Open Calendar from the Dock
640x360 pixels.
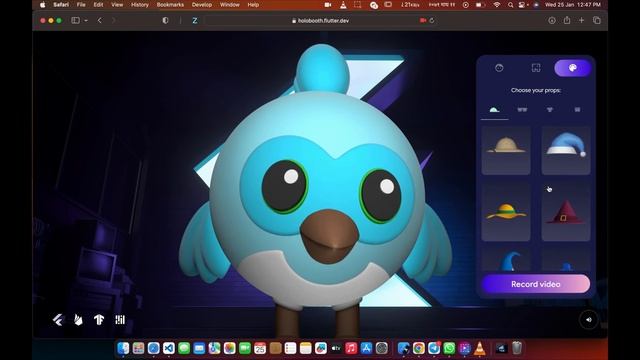click(x=260, y=348)
